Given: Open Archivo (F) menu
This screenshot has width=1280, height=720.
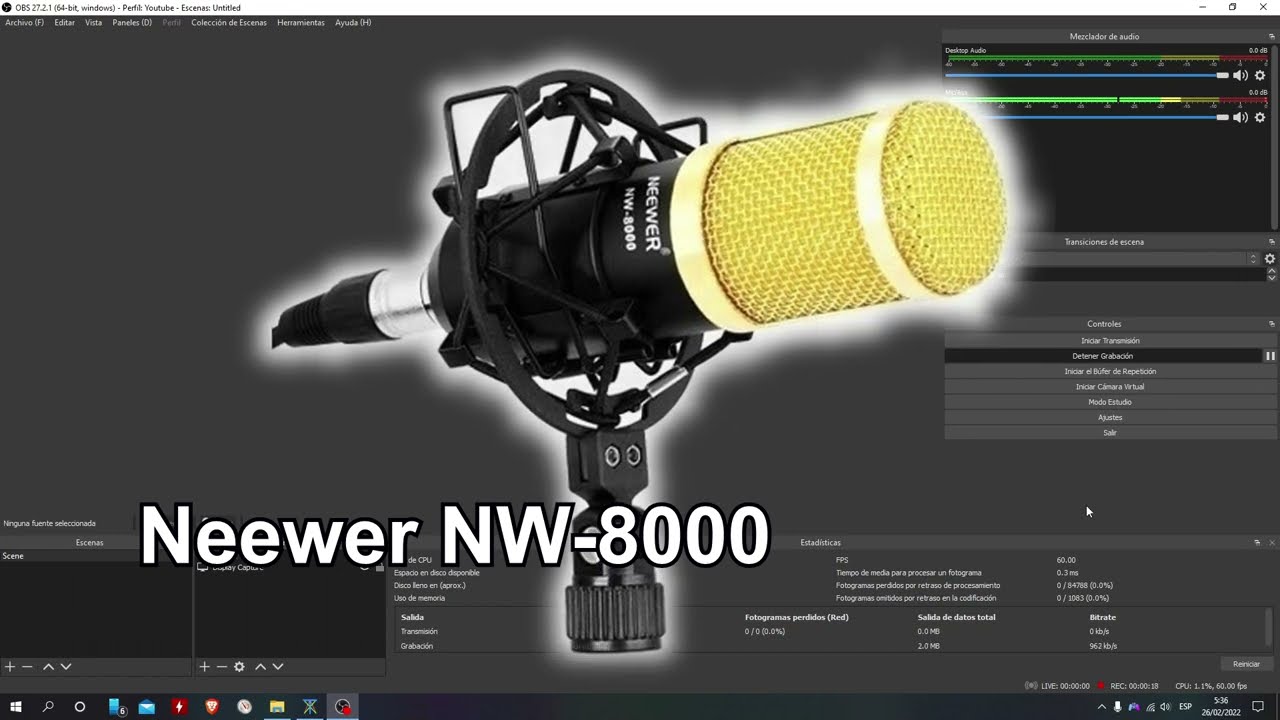Looking at the screenshot, I should coord(25,22).
